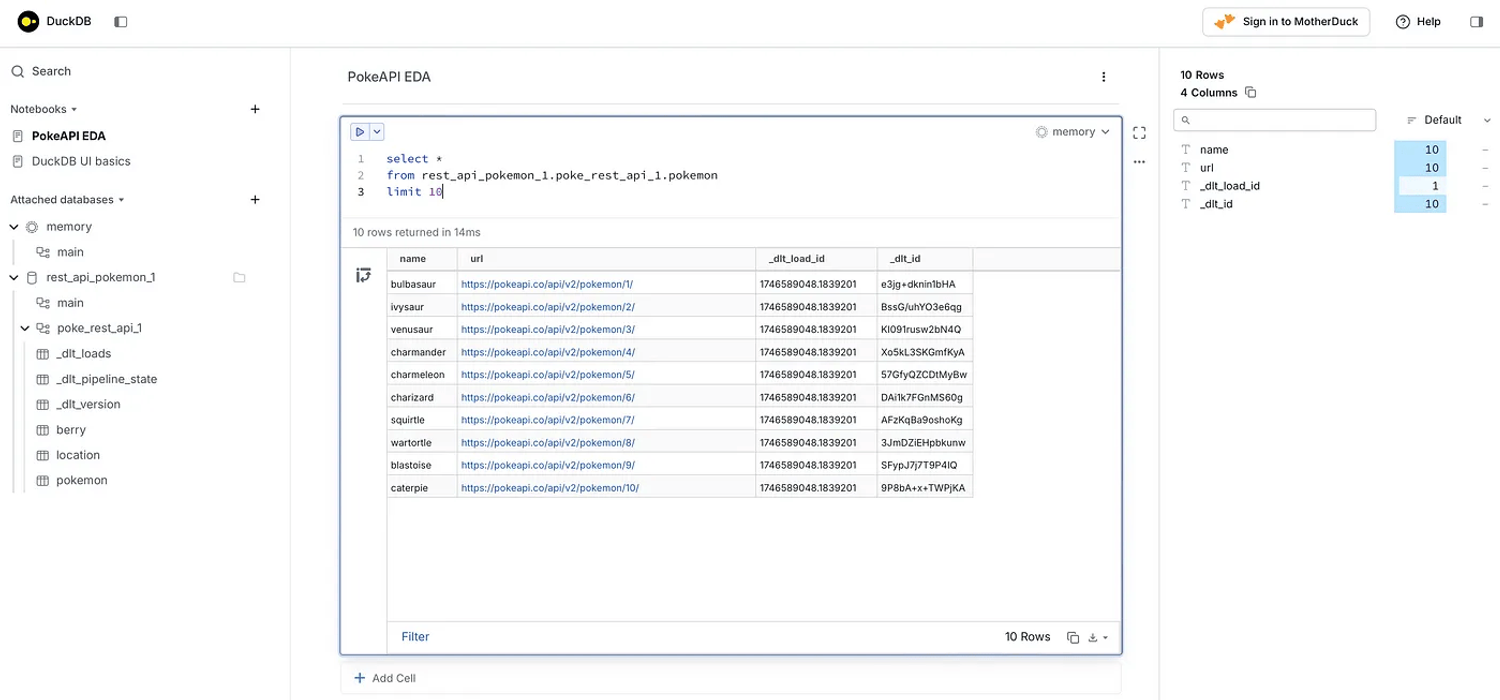
Task: Open notebook kebab menu beside title
Action: [1103, 77]
